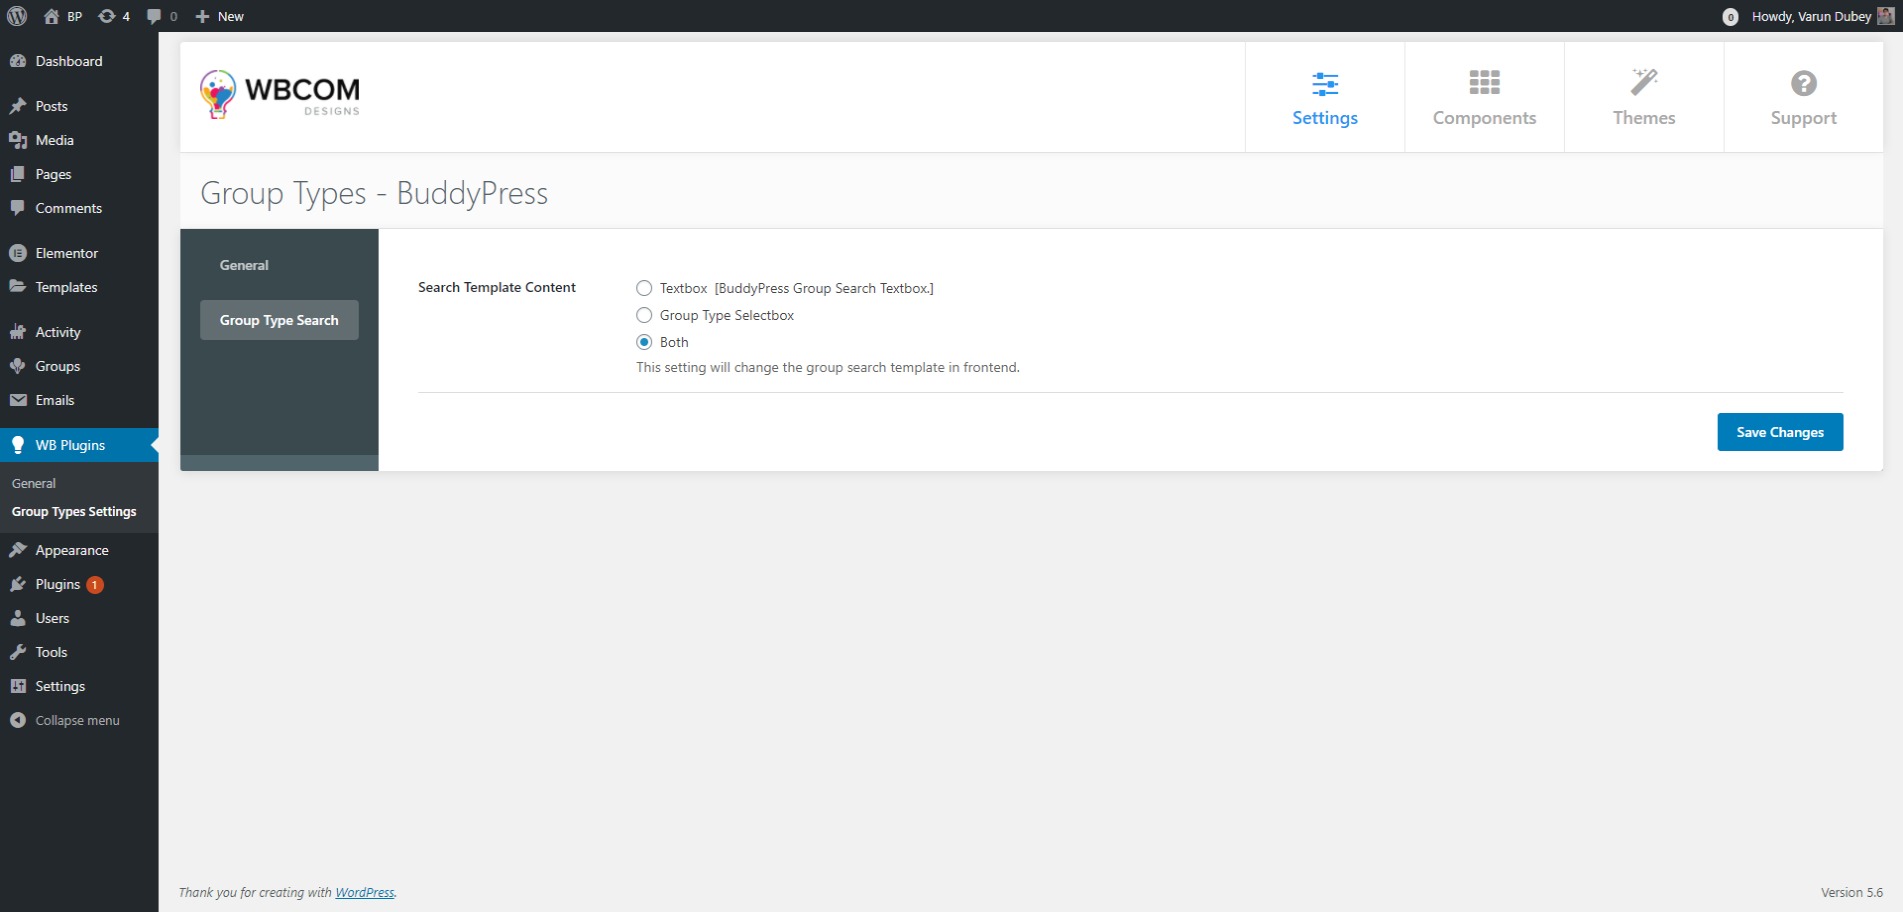Open General submenu under WB Plugins
This screenshot has height=912, width=1903.
click(x=34, y=483)
